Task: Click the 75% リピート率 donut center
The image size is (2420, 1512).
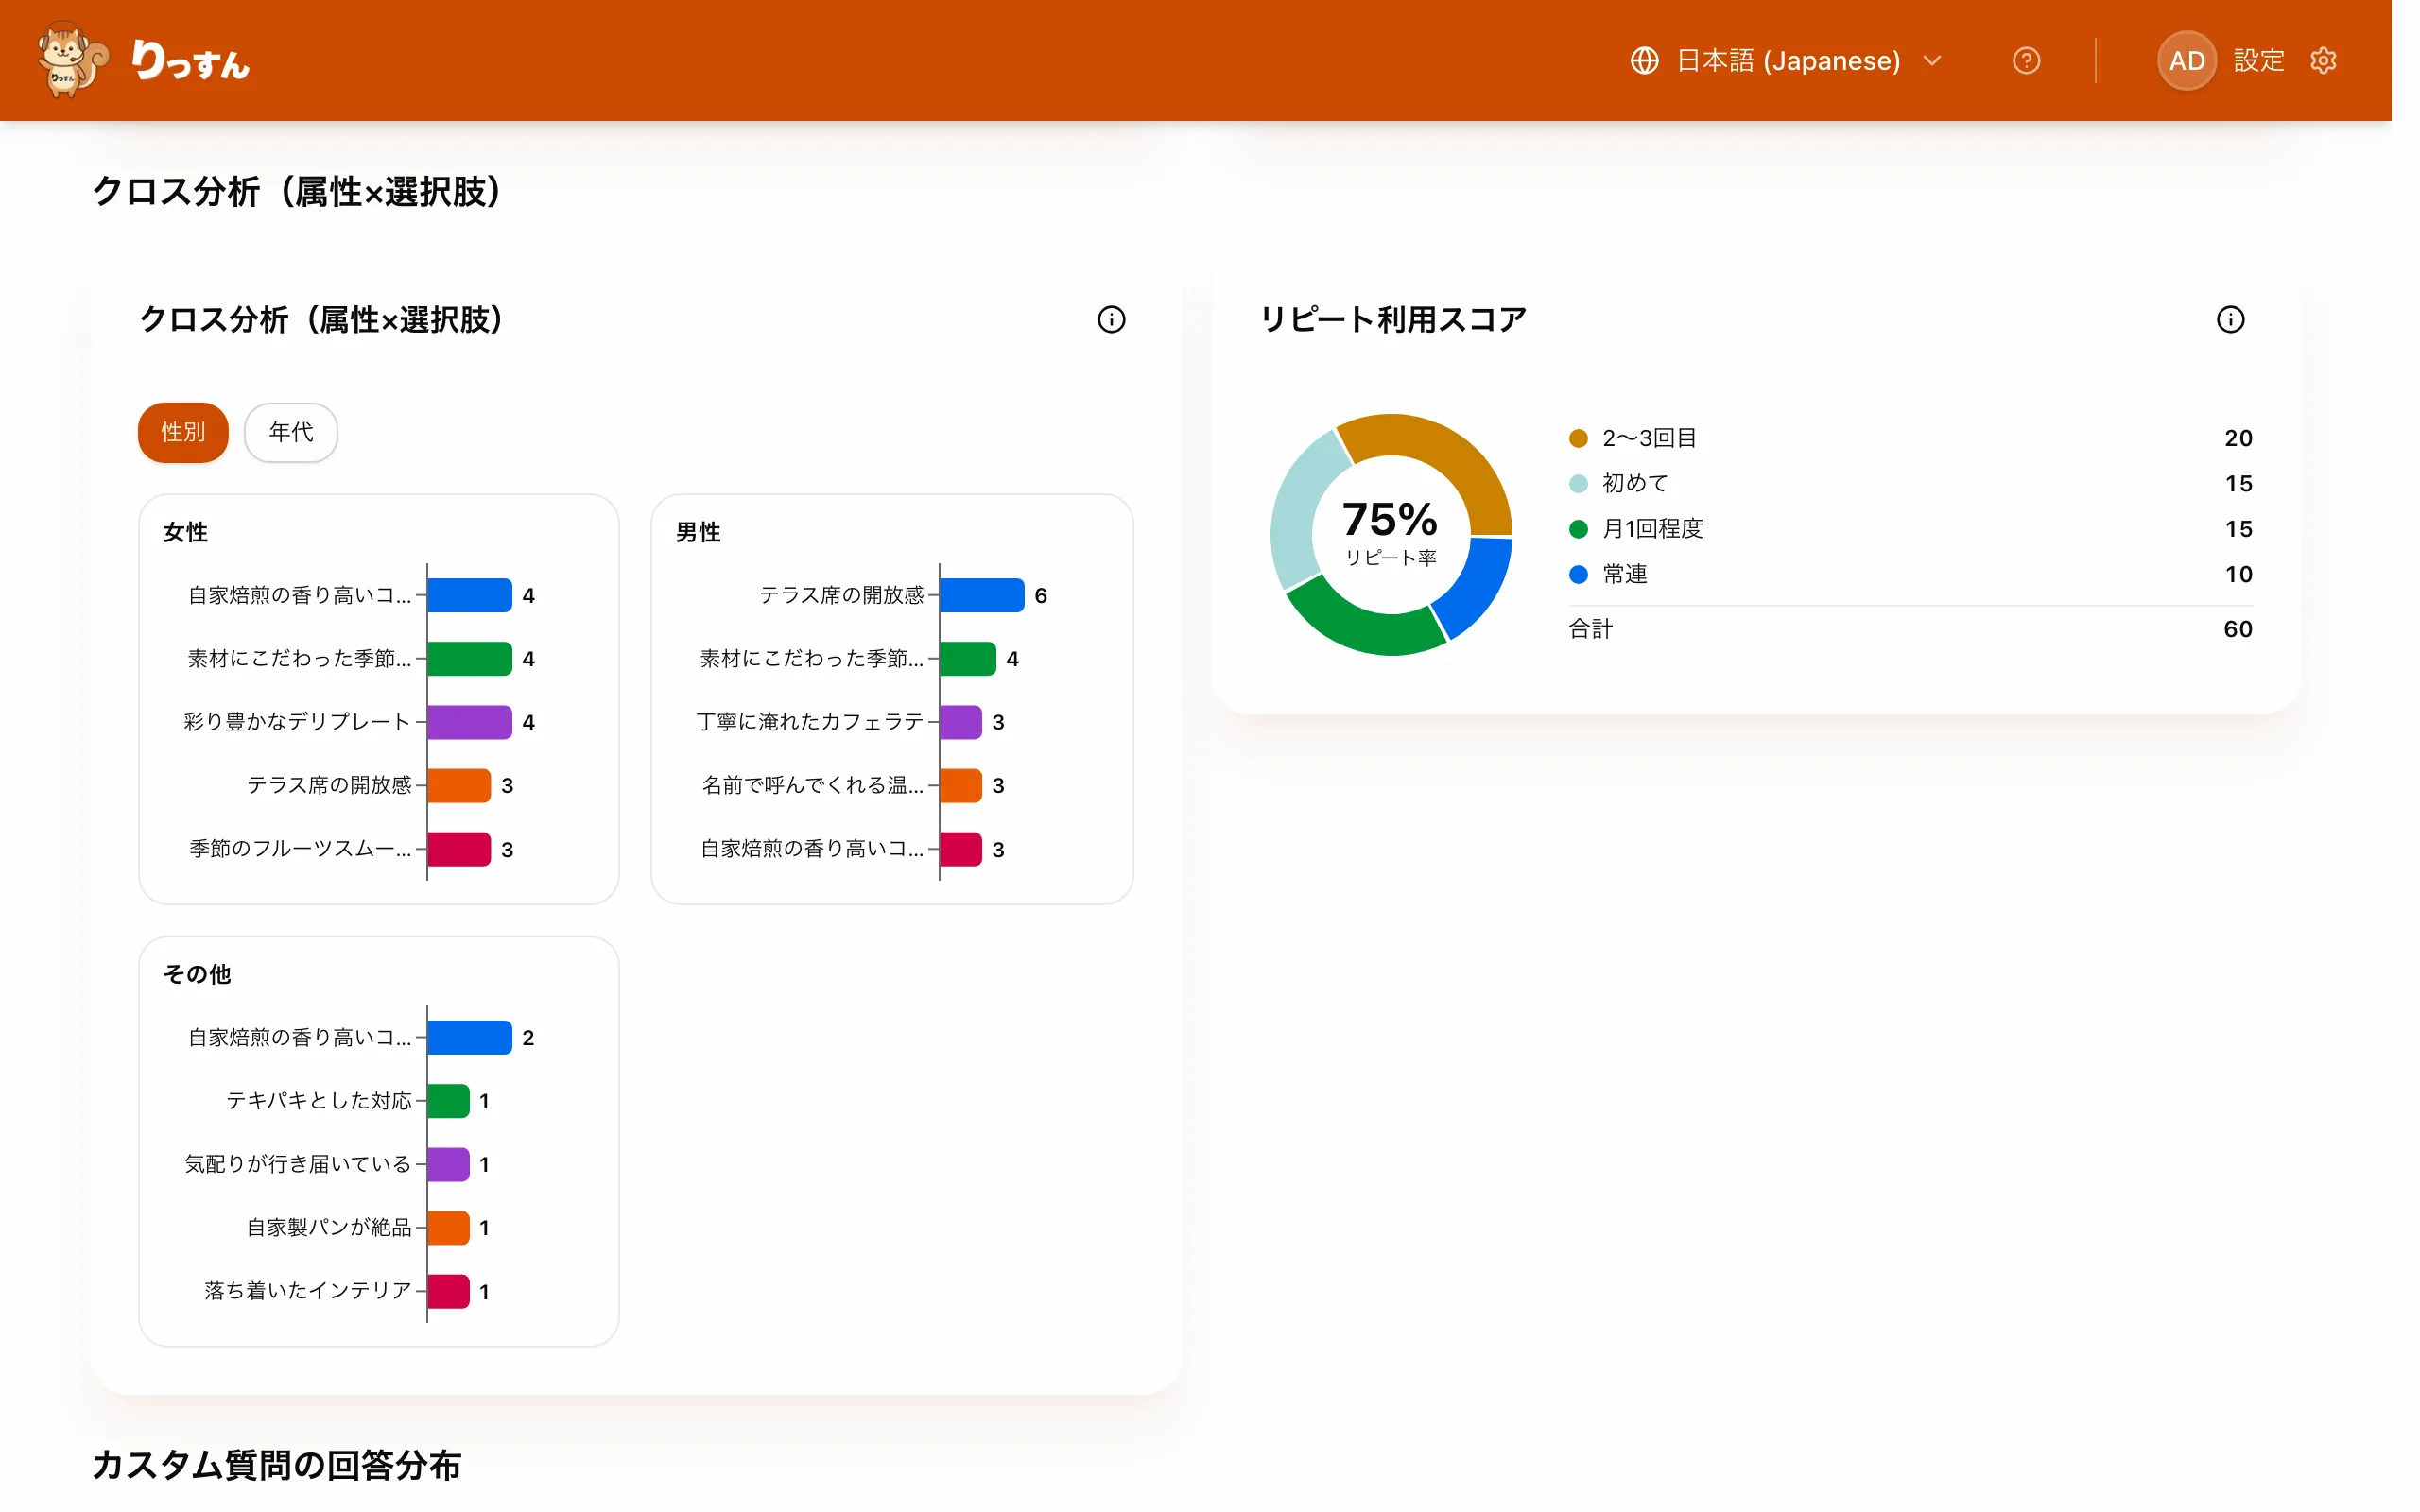Action: (1390, 534)
